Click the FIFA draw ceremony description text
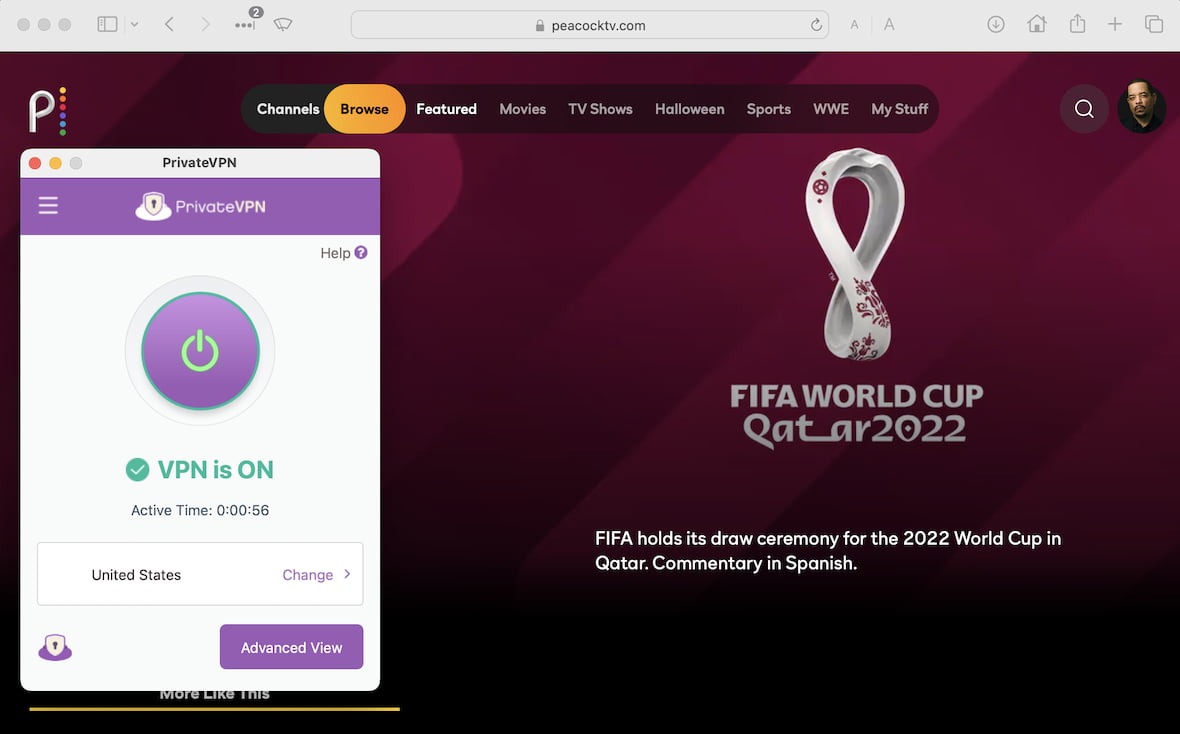Image resolution: width=1180 pixels, height=734 pixels. coord(828,550)
